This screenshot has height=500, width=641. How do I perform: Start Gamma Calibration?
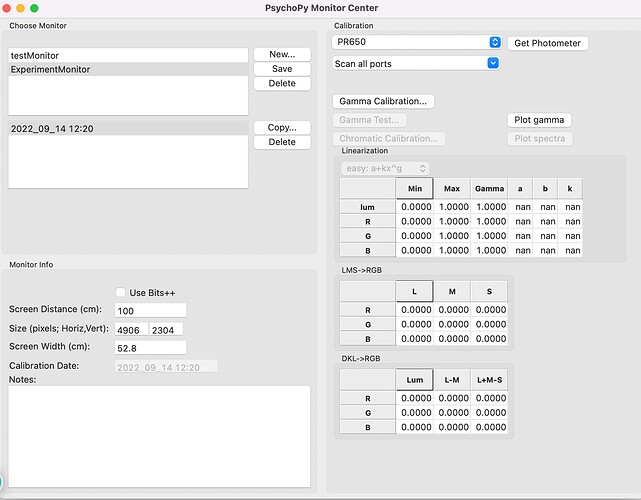pos(383,101)
